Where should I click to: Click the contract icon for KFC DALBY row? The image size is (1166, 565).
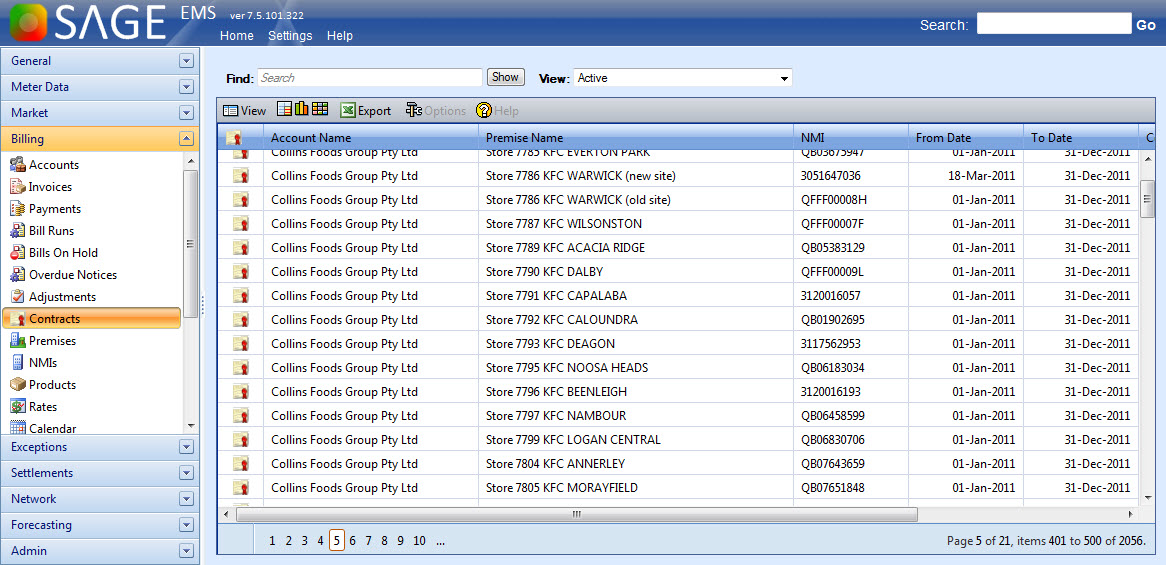[240, 271]
